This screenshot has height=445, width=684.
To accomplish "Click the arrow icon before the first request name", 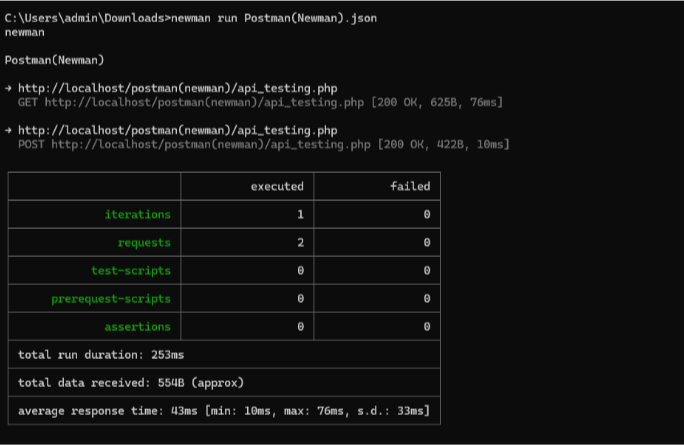I will point(8,88).
